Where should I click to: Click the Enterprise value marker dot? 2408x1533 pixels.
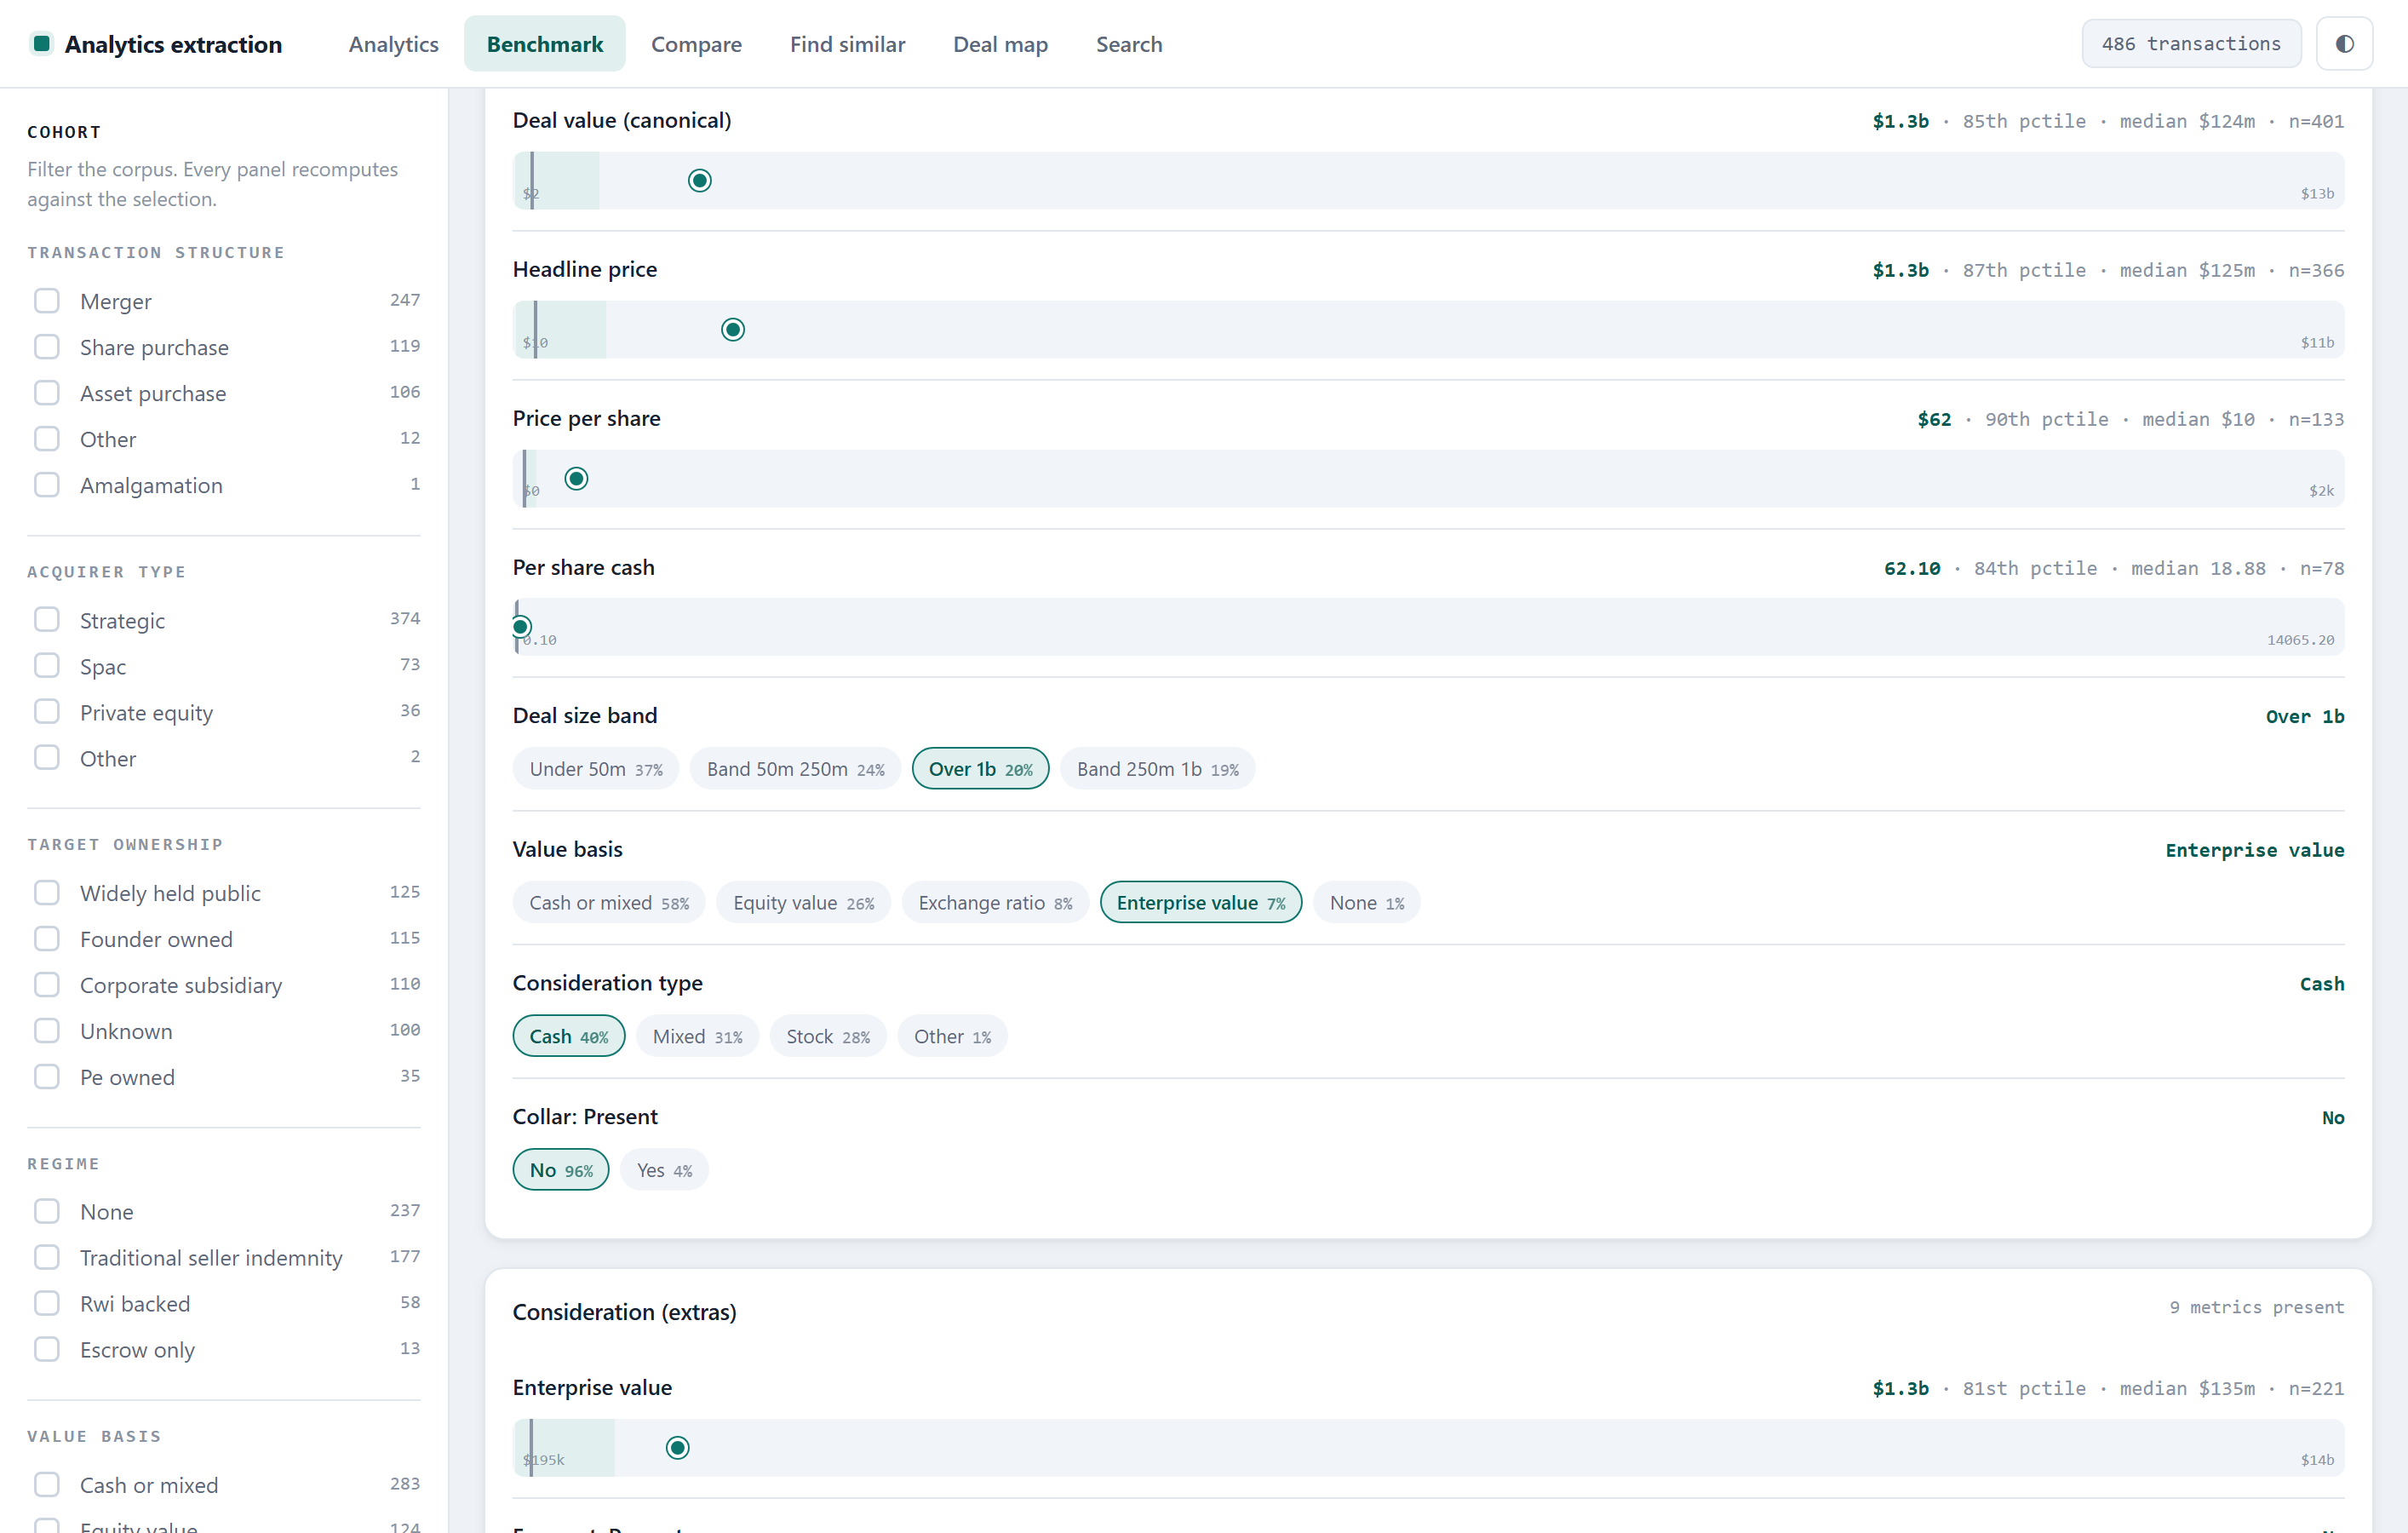click(x=678, y=1448)
